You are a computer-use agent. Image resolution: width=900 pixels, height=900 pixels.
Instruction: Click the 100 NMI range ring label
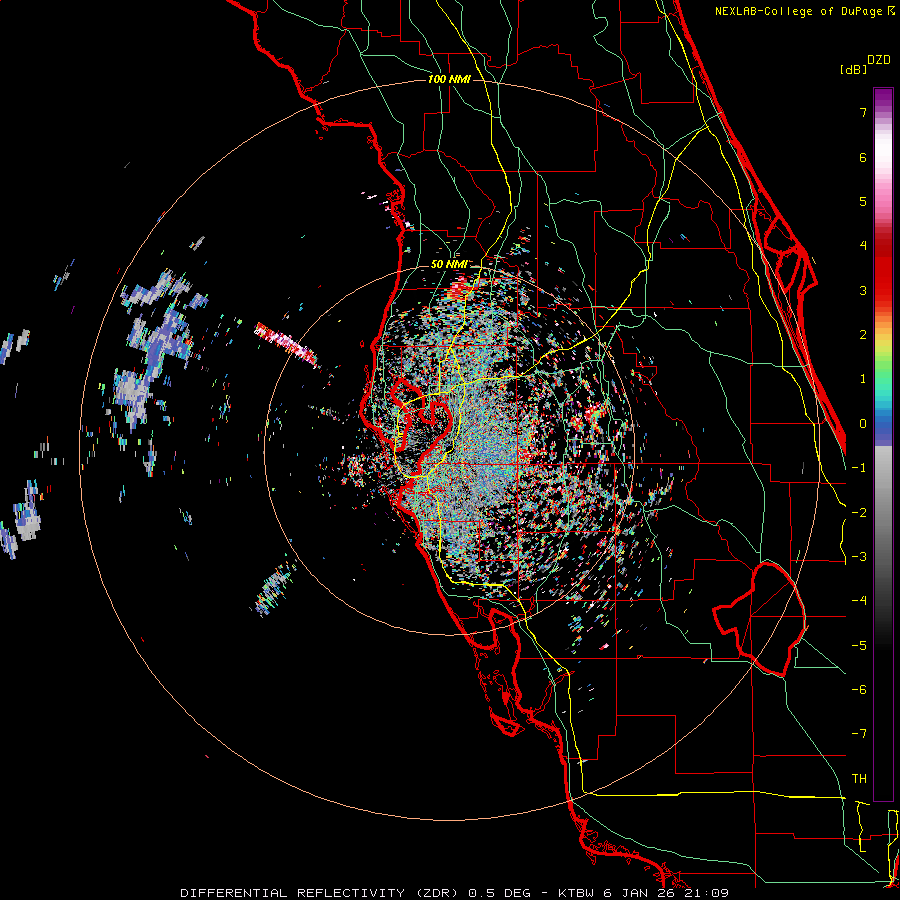[x=449, y=79]
